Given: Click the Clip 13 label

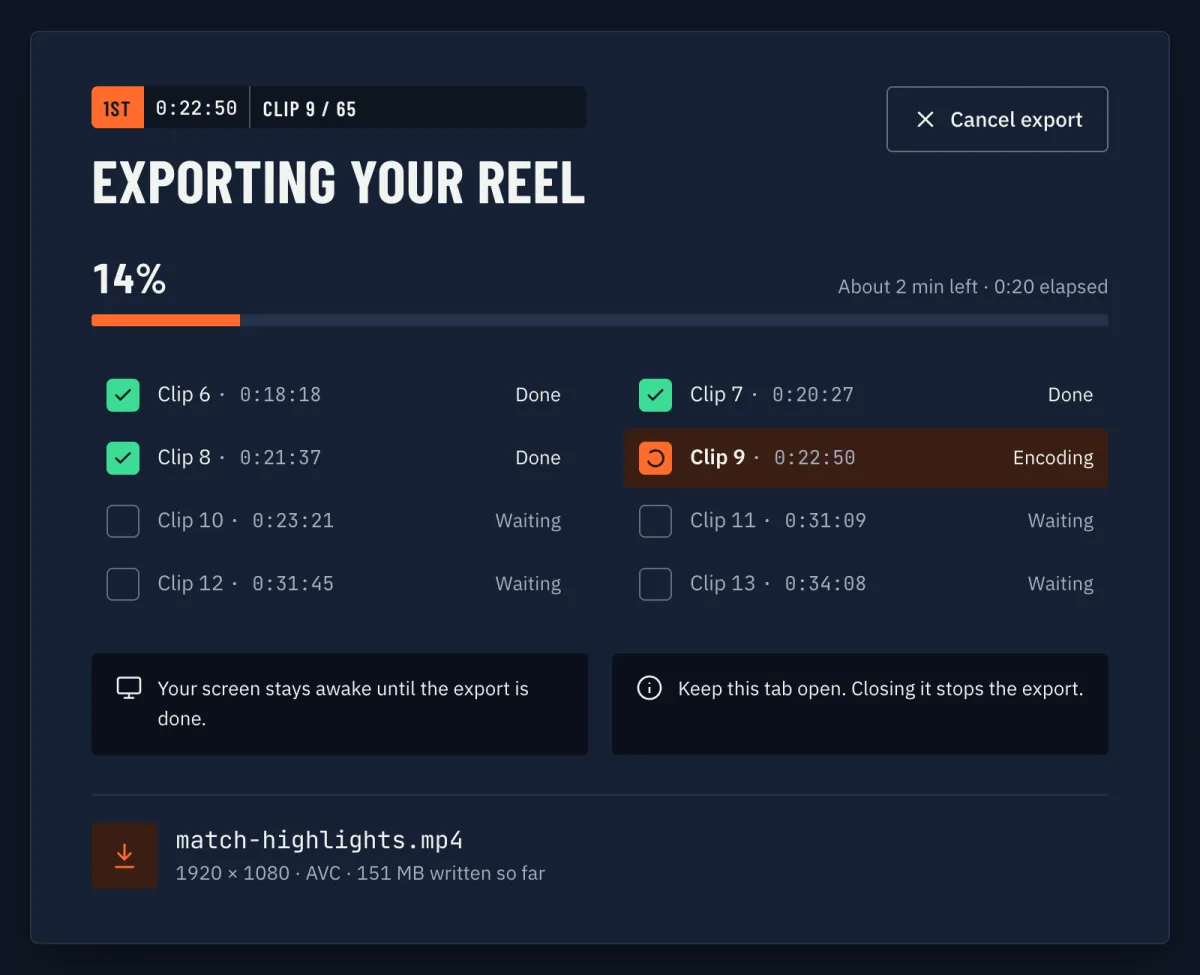Looking at the screenshot, I should tap(723, 583).
